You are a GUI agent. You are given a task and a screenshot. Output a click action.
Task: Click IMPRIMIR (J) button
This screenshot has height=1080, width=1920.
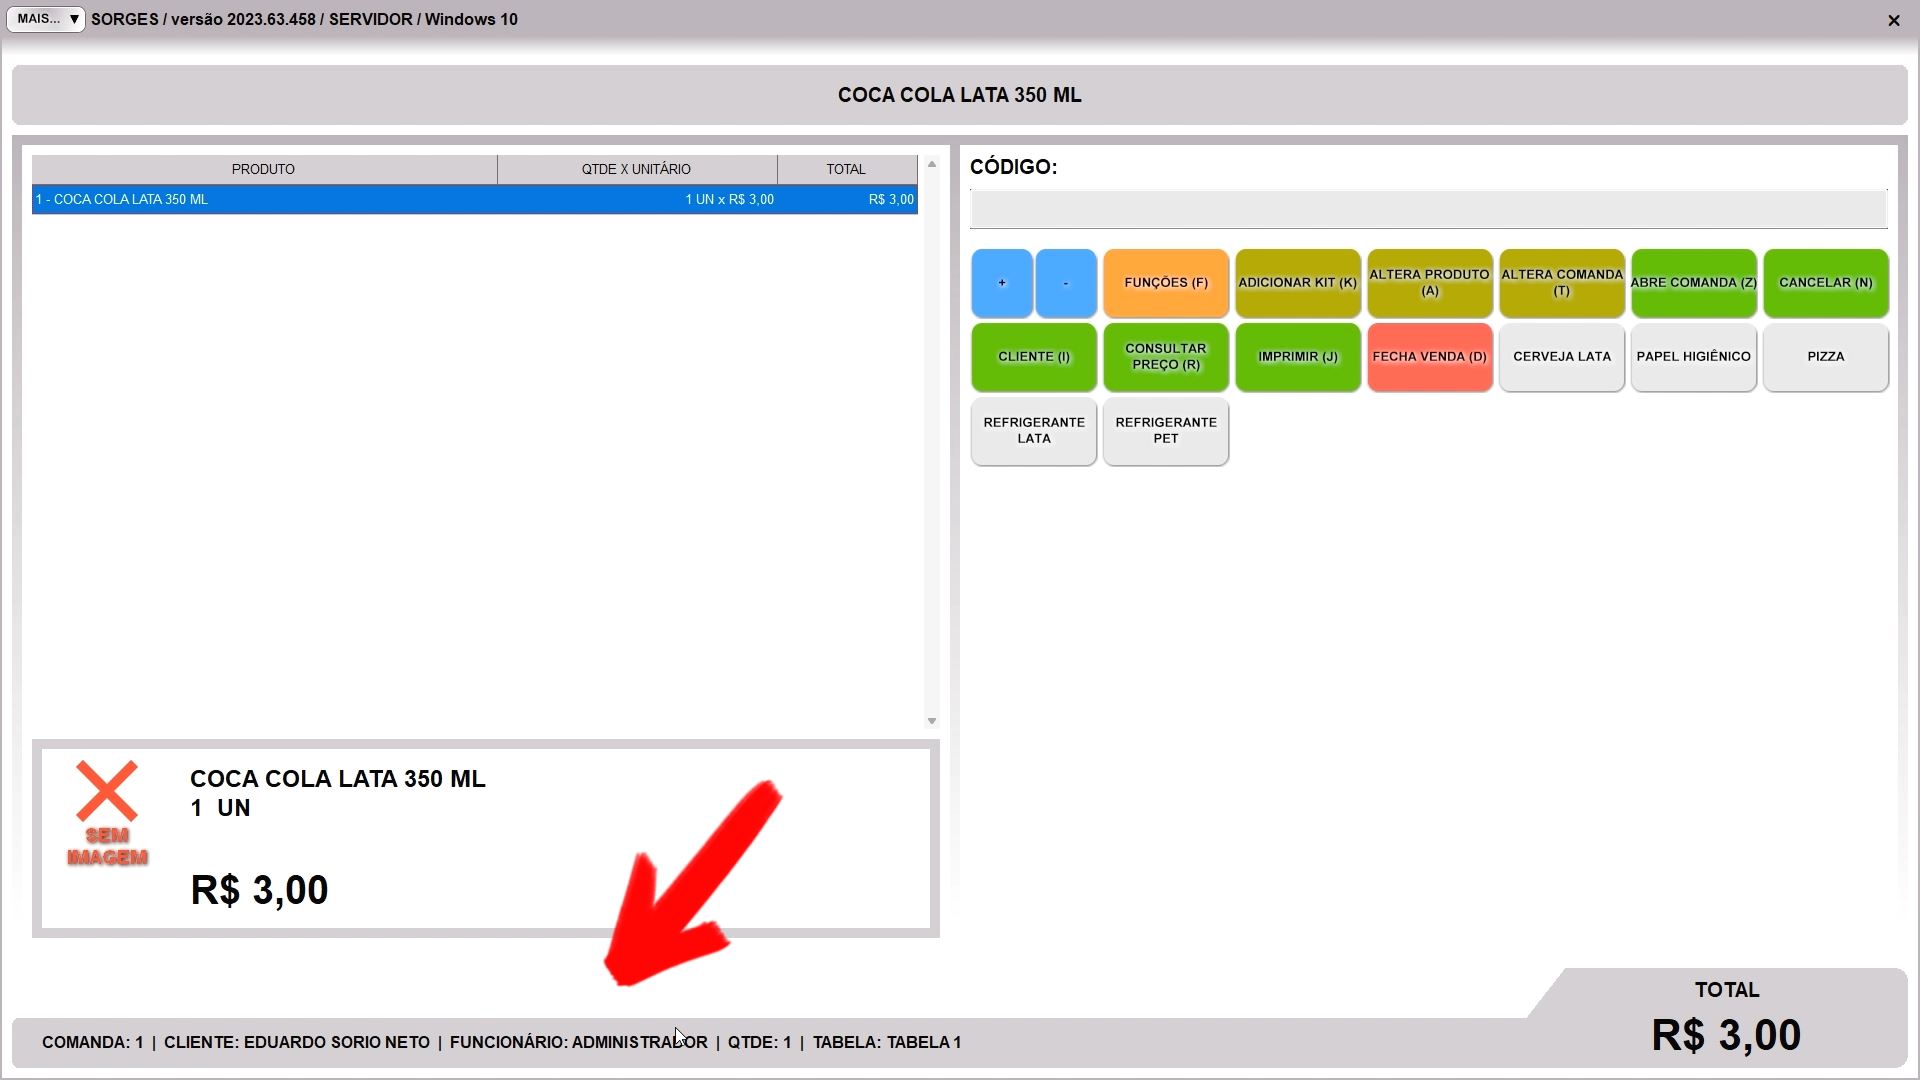tap(1298, 357)
